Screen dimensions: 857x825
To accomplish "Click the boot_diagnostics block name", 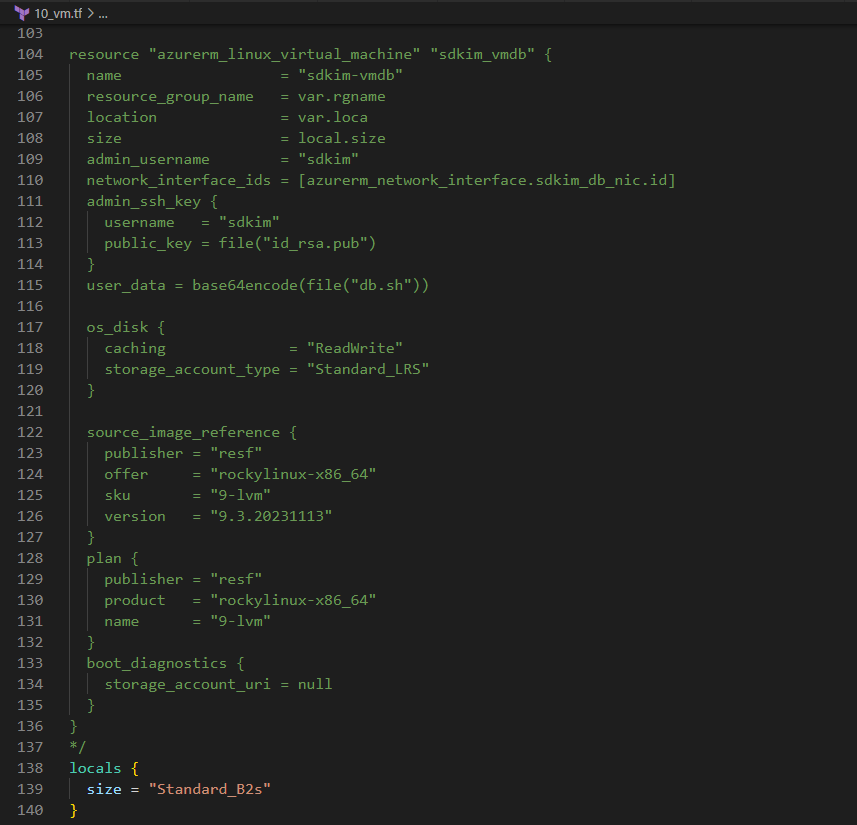I will (156, 663).
